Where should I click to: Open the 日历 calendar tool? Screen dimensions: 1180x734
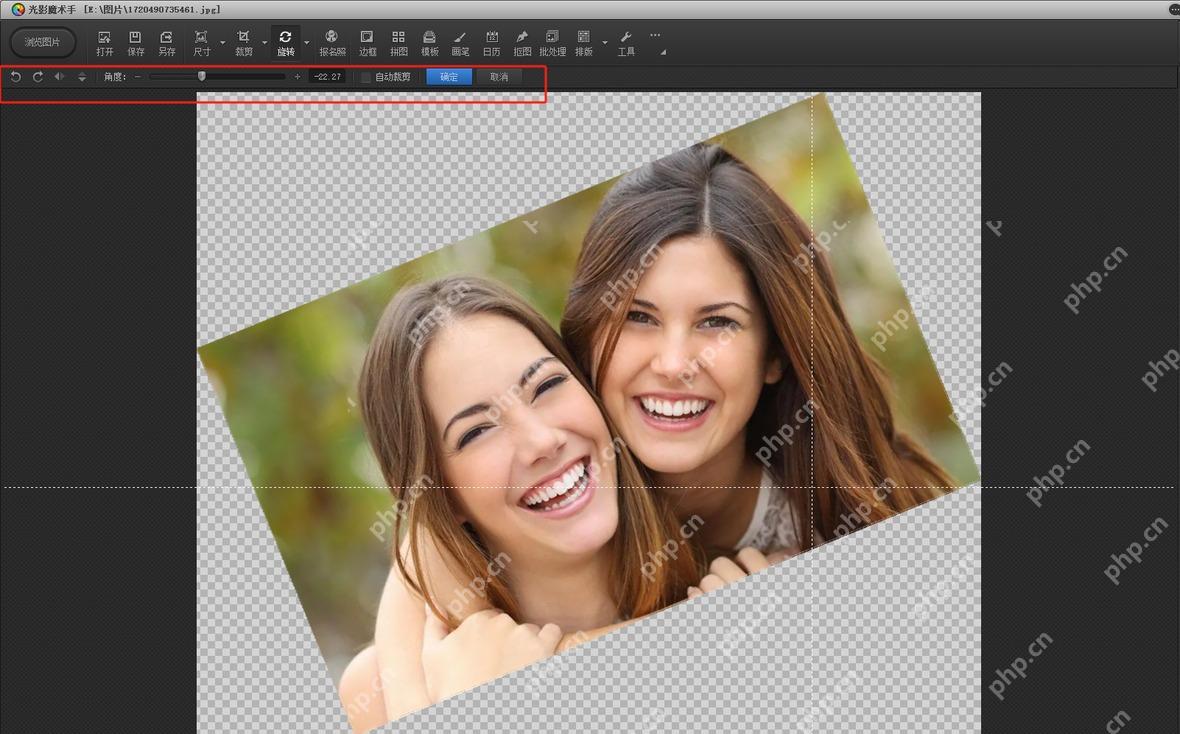[x=491, y=43]
